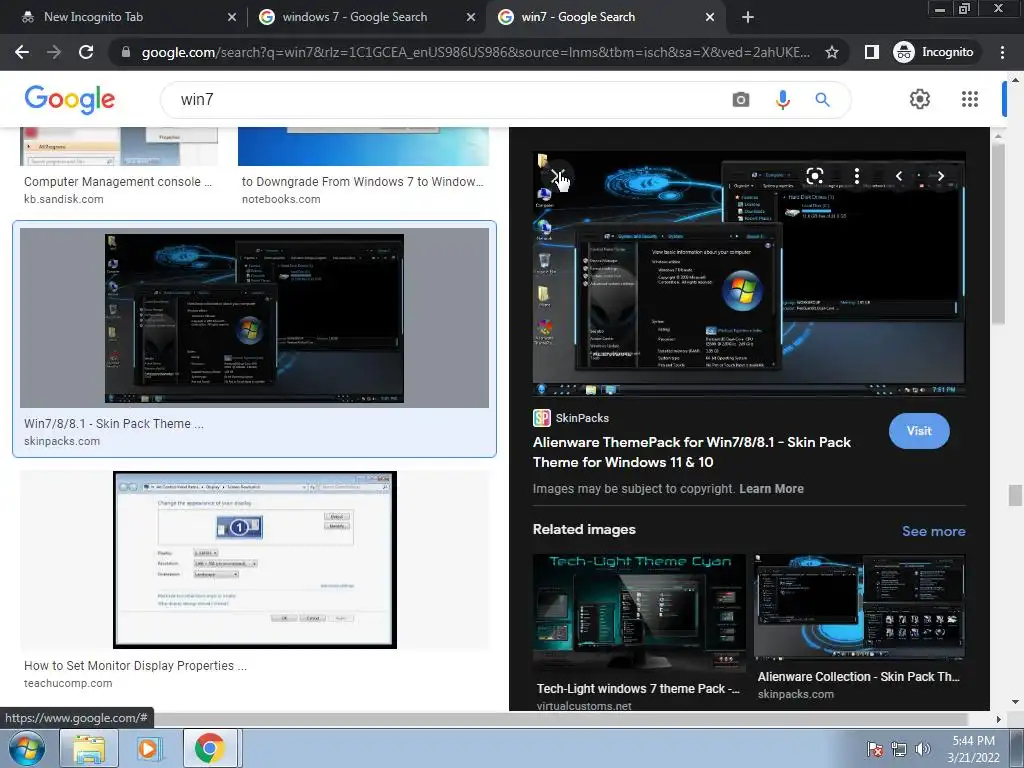
Task: Open the Windows Start menu
Action: 26,748
